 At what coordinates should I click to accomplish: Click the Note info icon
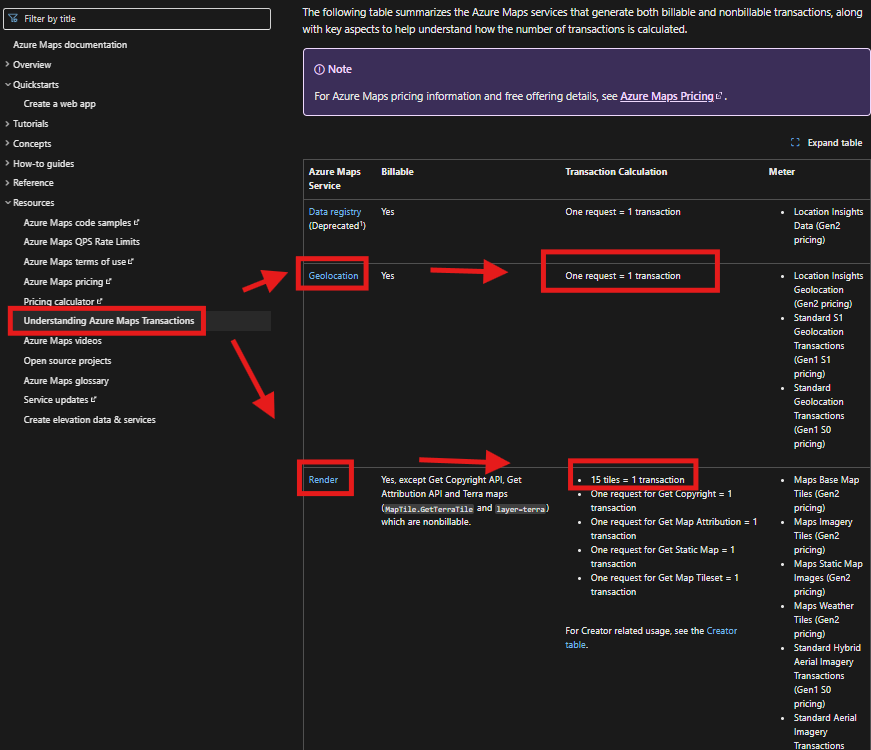point(319,69)
